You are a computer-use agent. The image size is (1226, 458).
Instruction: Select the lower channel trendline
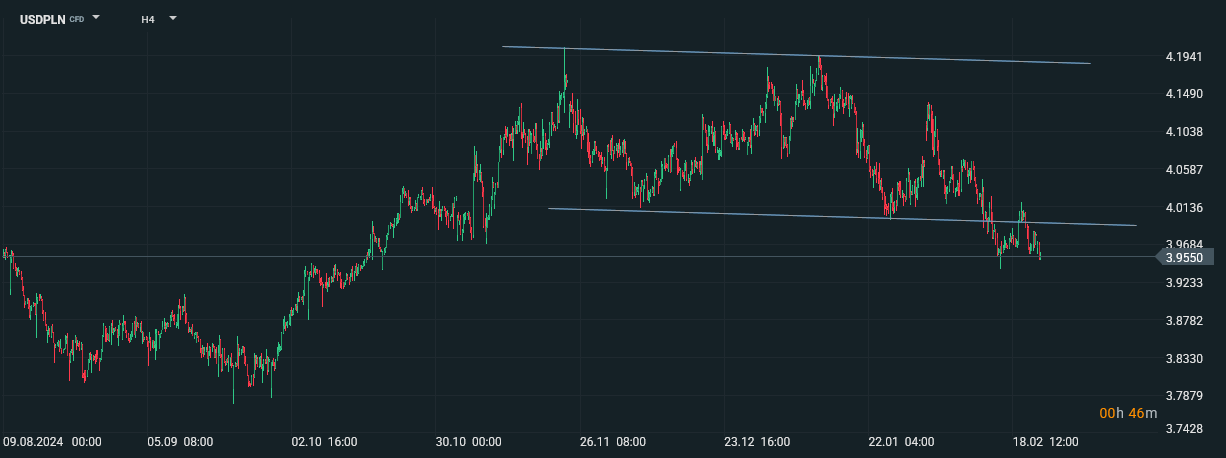click(842, 217)
